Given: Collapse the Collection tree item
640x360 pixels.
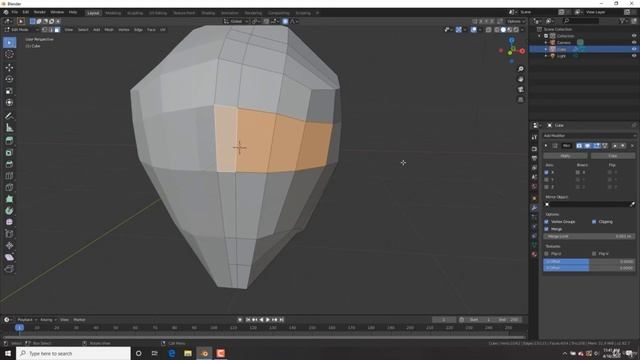Looking at the screenshot, I should [x=540, y=36].
